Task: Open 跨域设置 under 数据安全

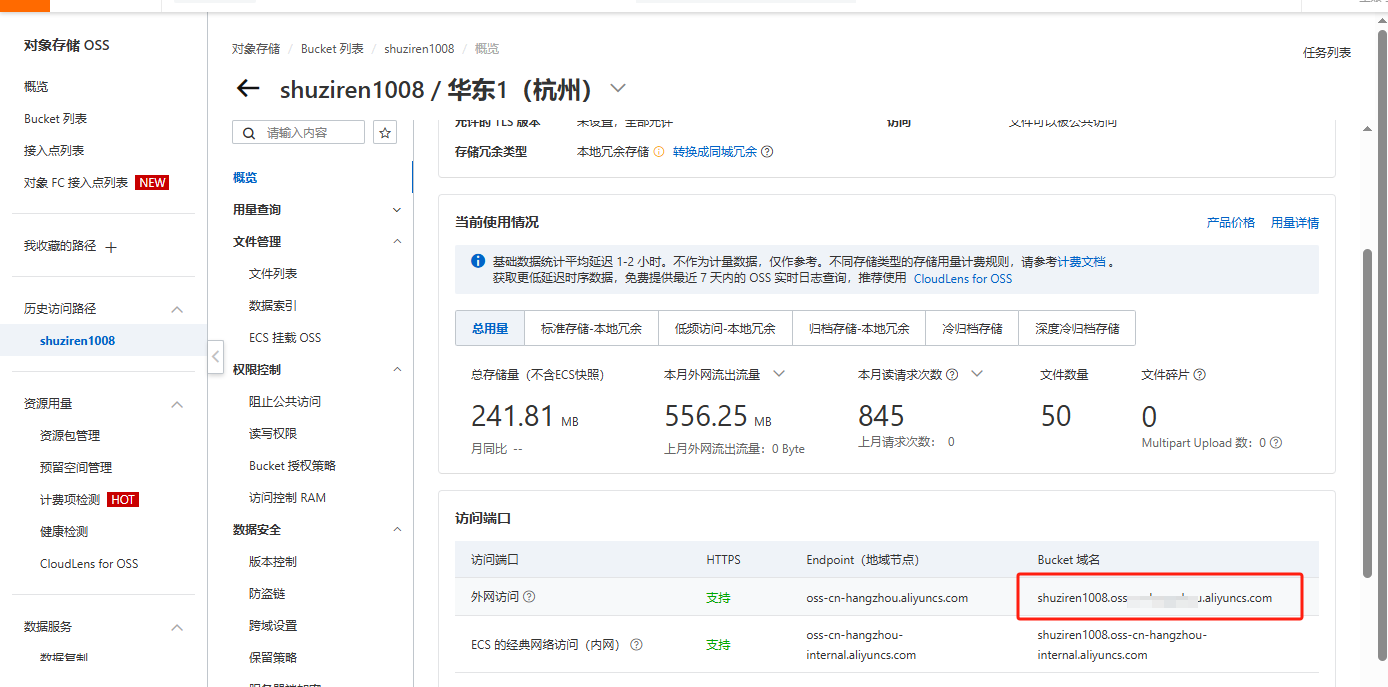Action: (273, 626)
